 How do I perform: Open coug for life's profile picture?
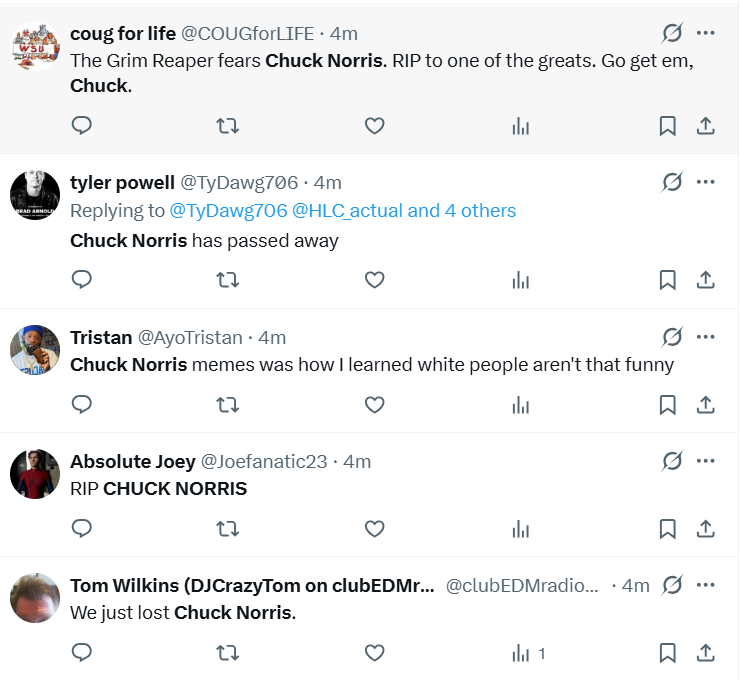[x=35, y=46]
